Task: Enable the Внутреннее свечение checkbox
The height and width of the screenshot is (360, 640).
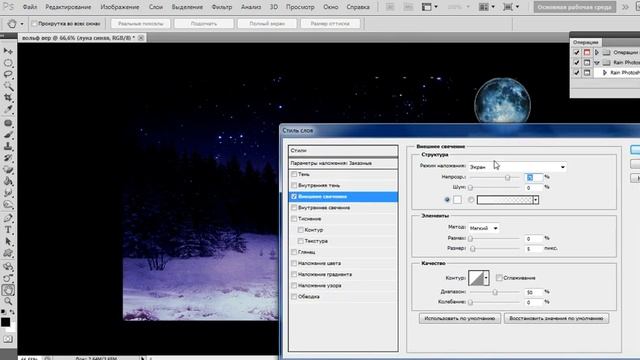Action: click(294, 207)
